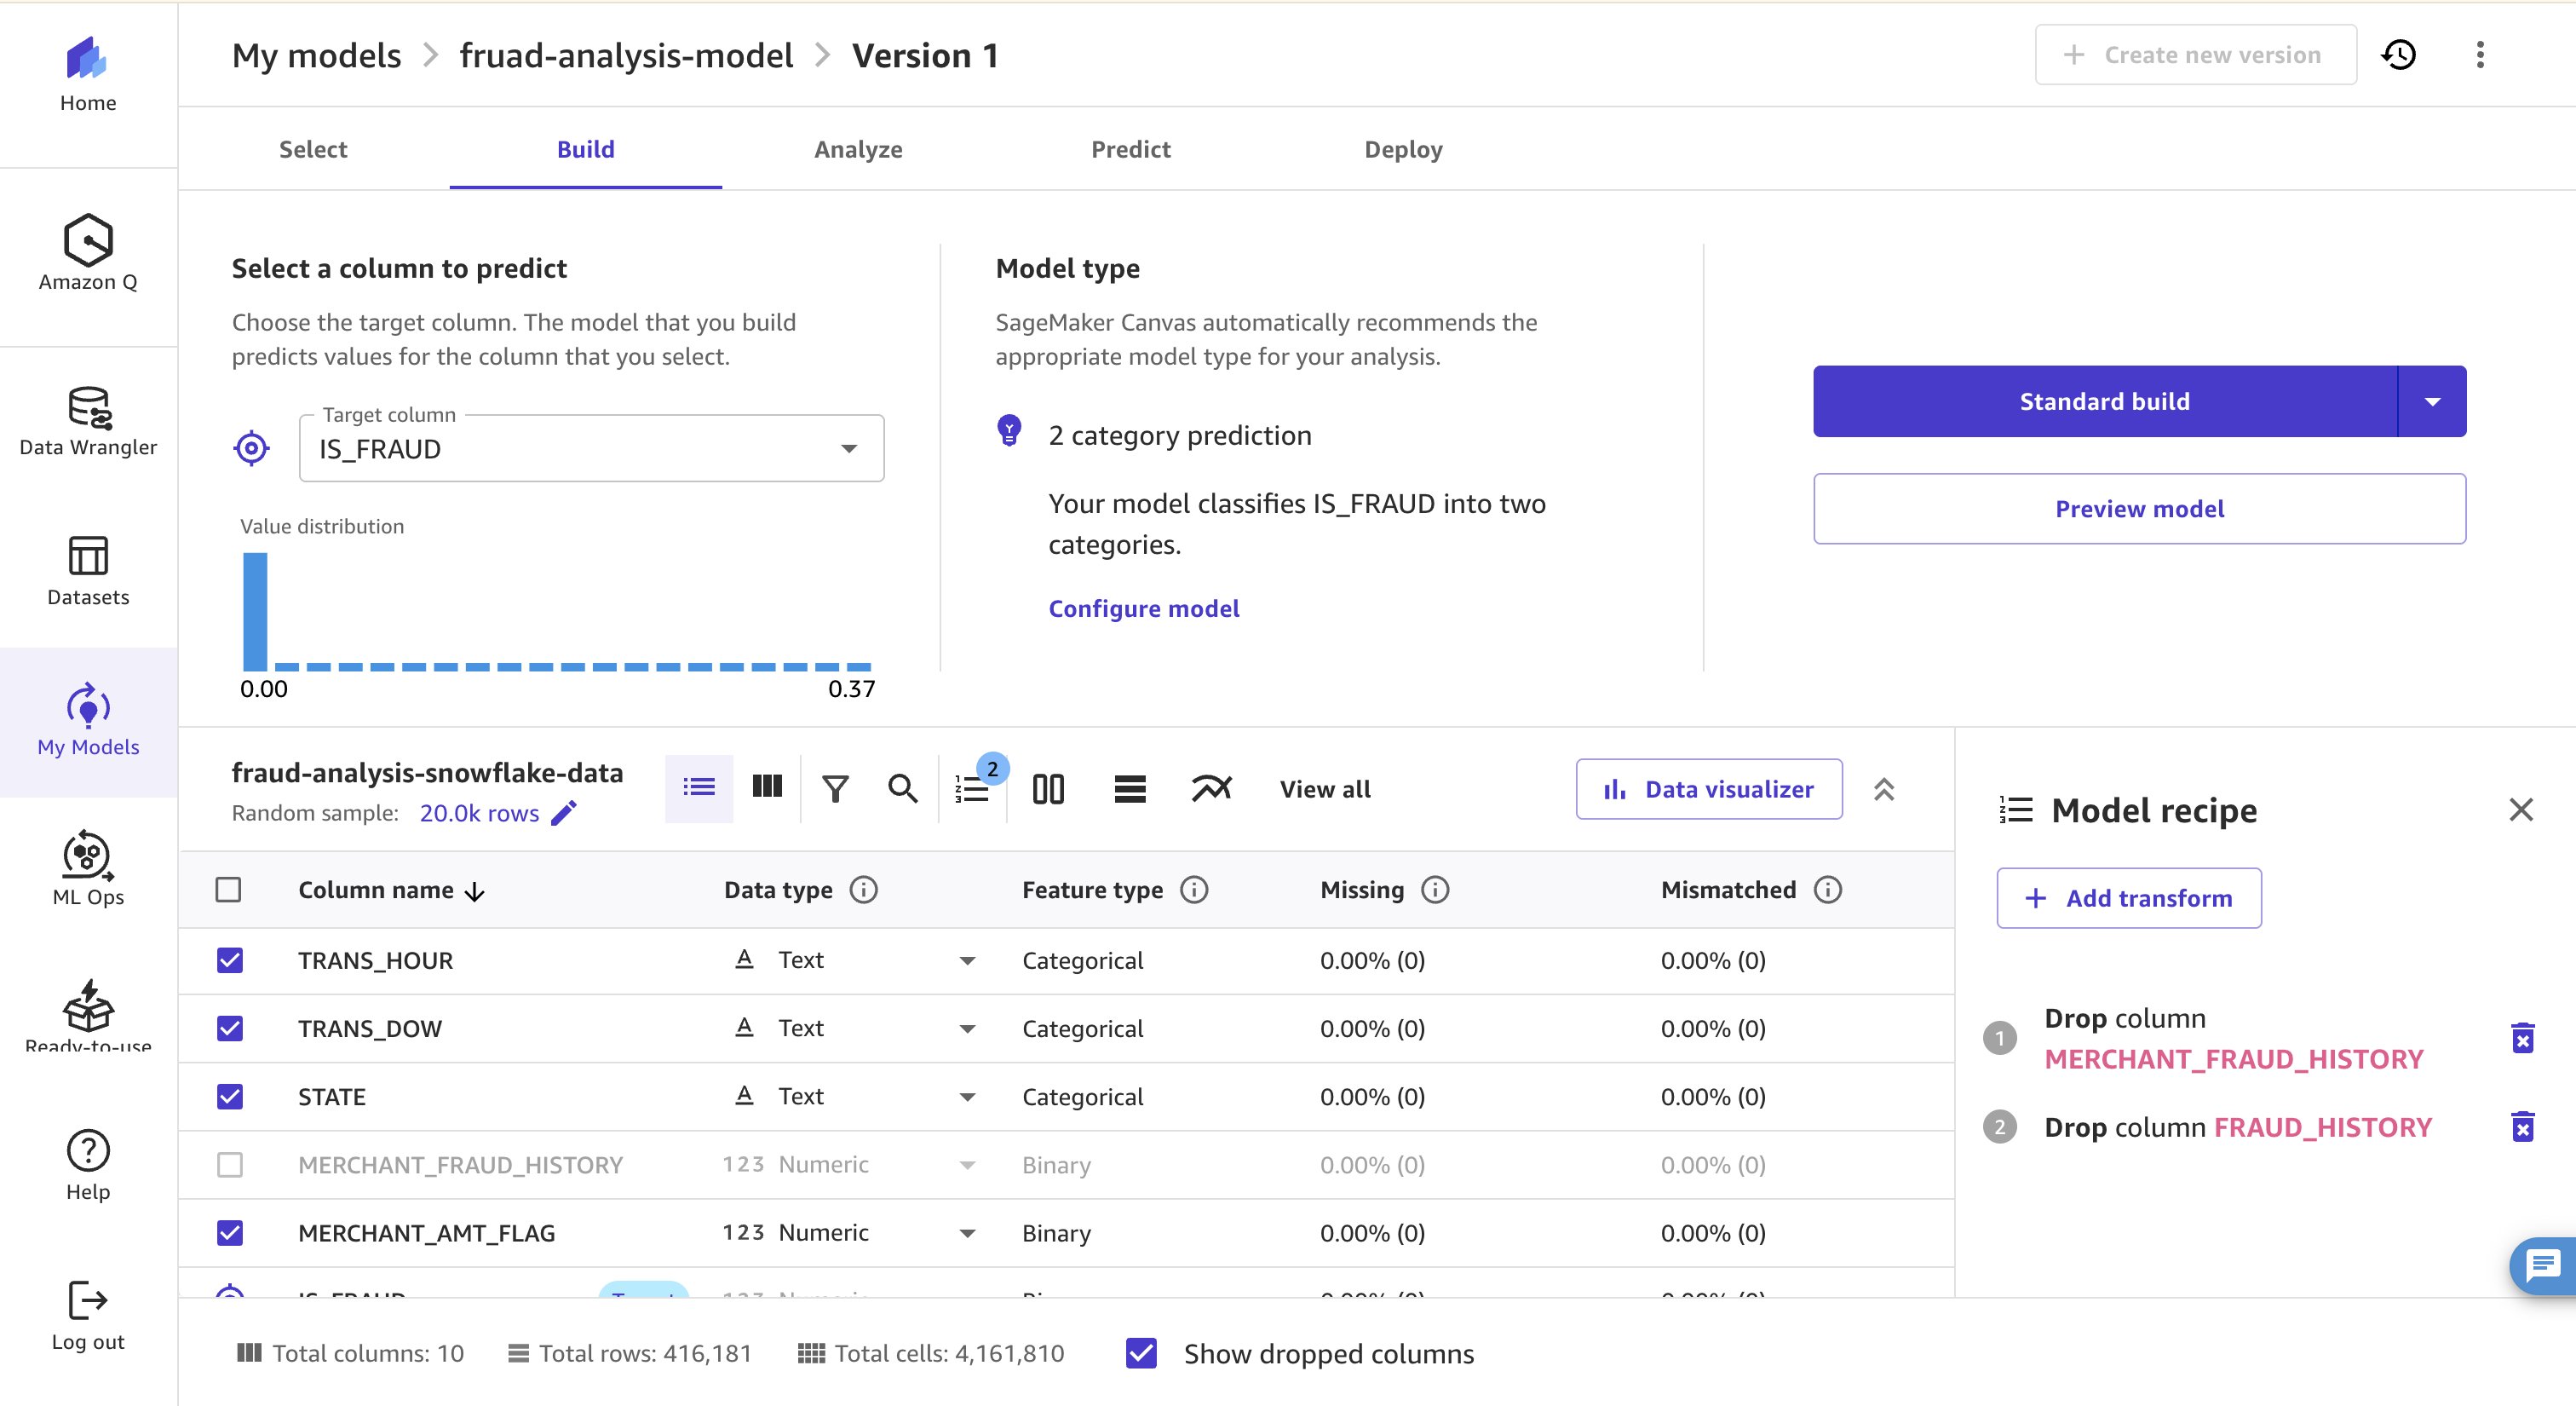Viewport: 2576px width, 1406px height.
Task: Check the MERCHANT_FRAUD_HISTORY column checkbox
Action: click(x=230, y=1165)
